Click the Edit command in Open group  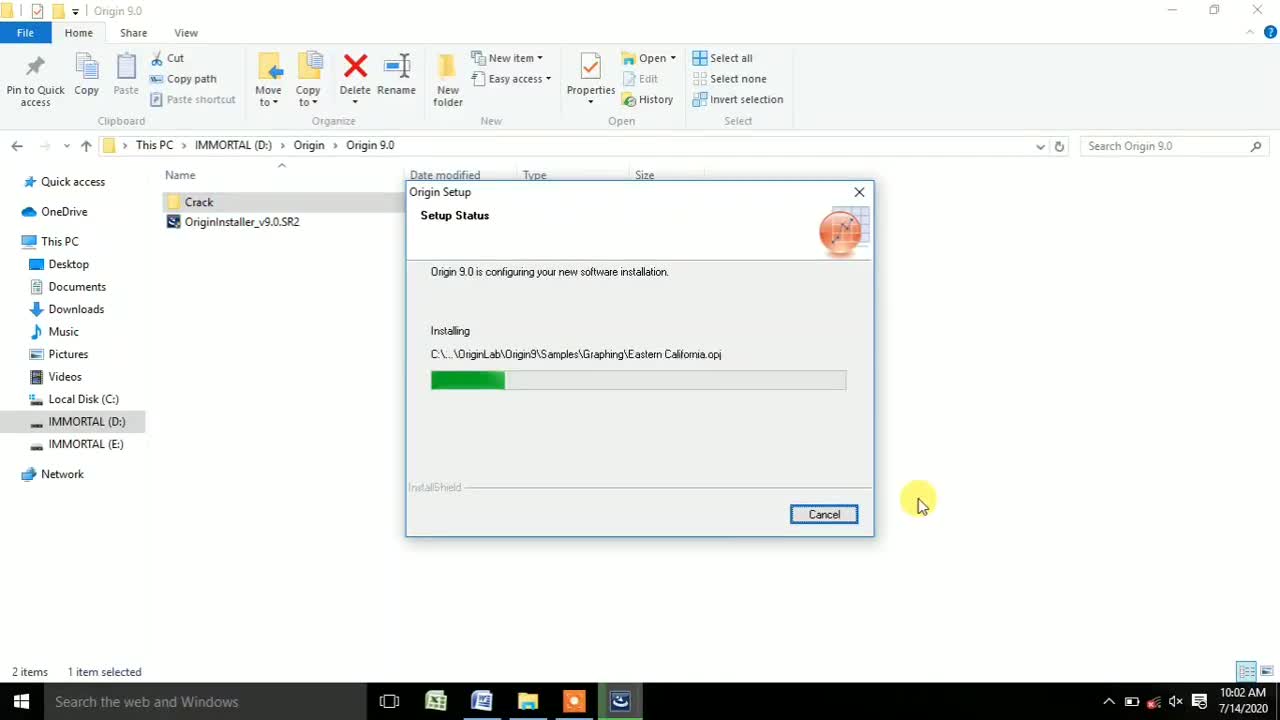pos(640,79)
